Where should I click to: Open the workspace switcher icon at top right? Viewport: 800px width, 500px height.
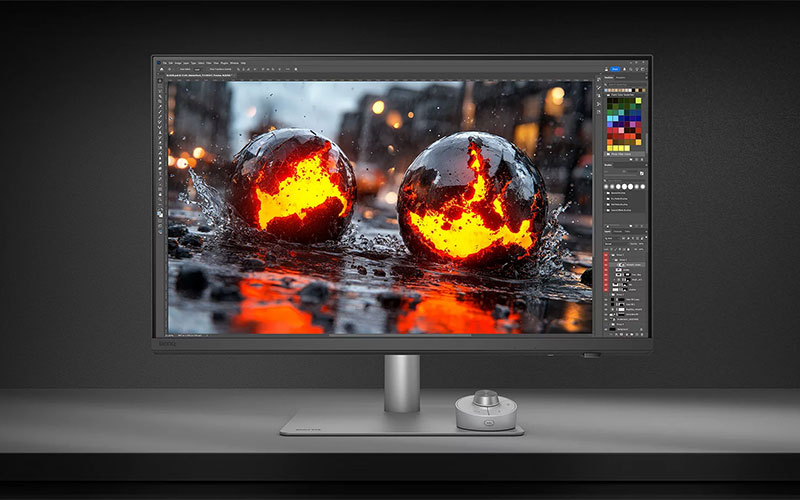pos(643,69)
